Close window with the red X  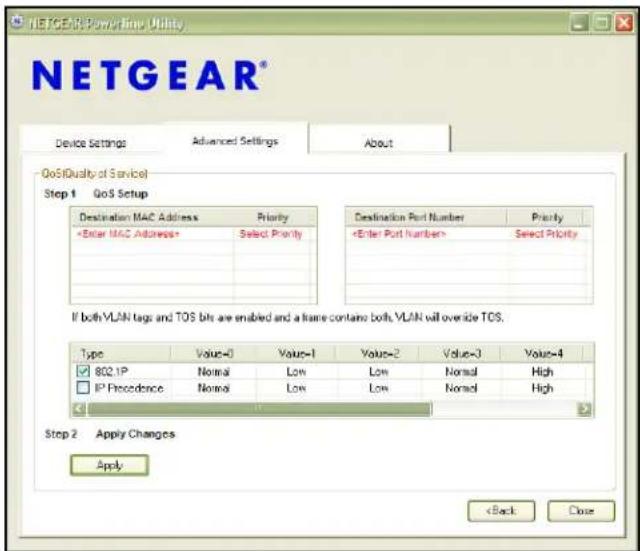point(624,22)
